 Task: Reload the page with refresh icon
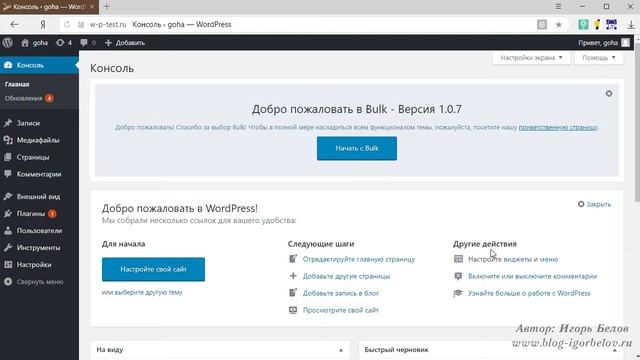coord(67,24)
